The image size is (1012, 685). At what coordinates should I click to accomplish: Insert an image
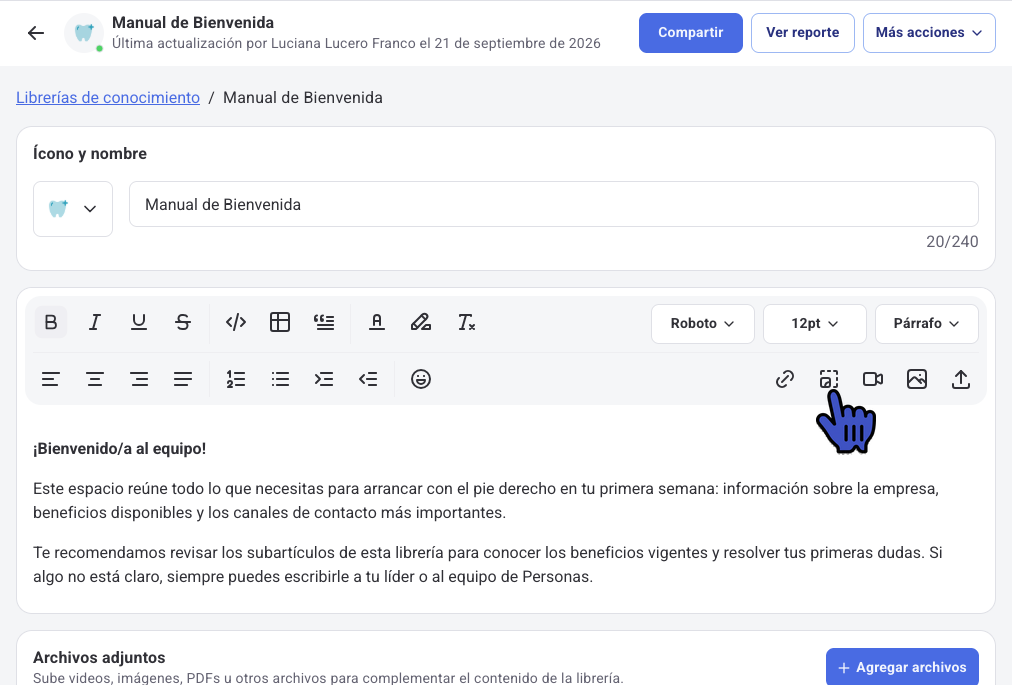[x=917, y=379]
